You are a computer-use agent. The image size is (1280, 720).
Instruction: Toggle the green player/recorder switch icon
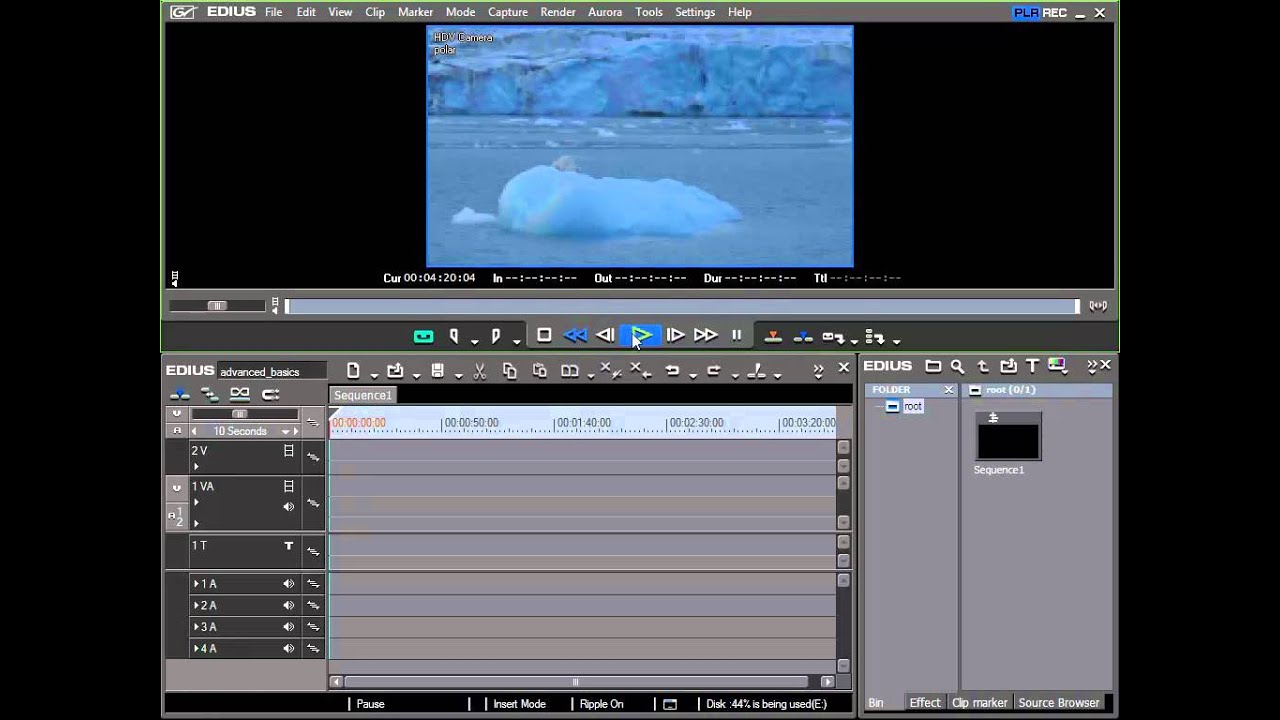tap(423, 336)
